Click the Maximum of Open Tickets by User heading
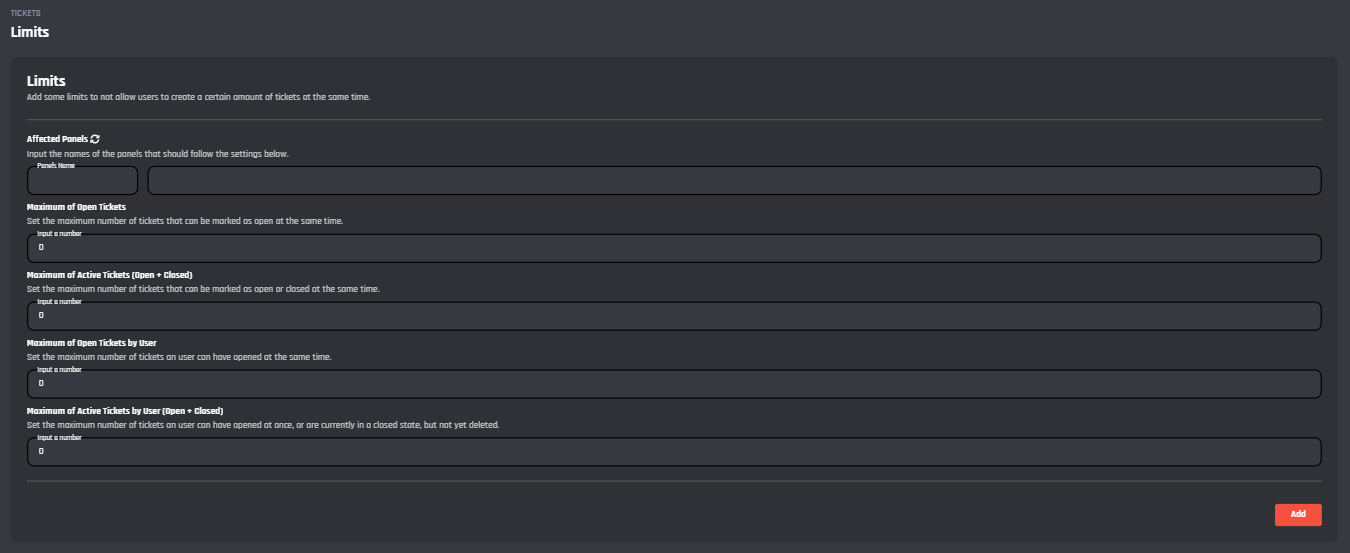 click(x=91, y=343)
